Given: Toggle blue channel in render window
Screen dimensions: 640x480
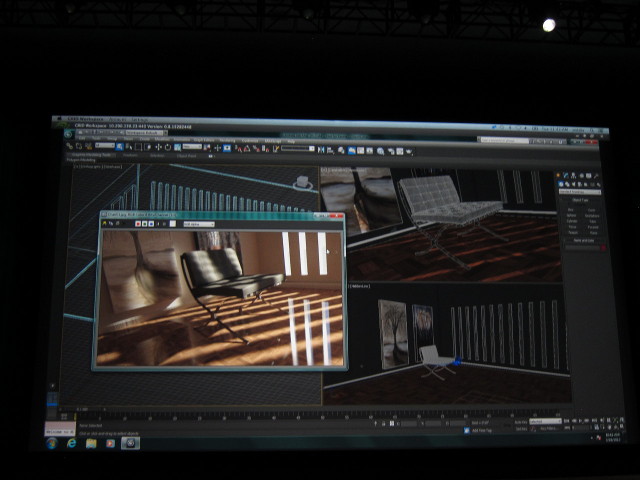Looking at the screenshot, I should coord(151,224).
